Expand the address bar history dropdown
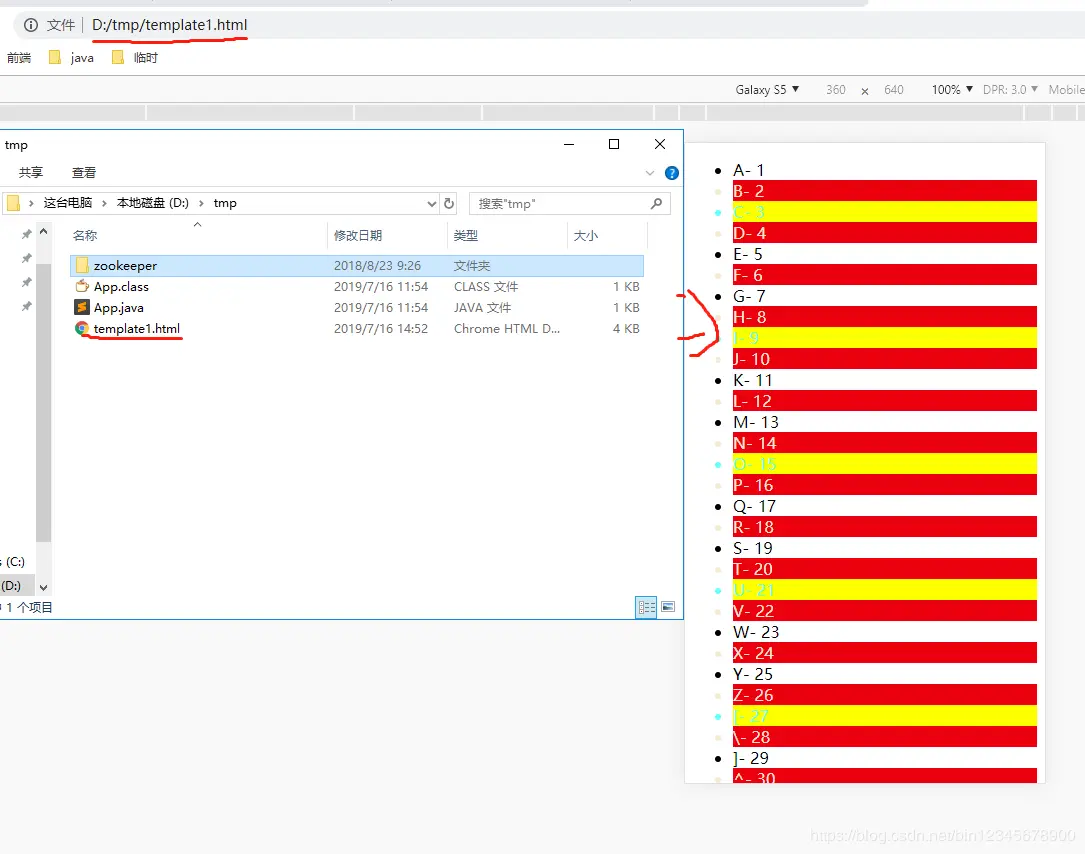Screen dimensions: 1085x854 [x=431, y=203]
